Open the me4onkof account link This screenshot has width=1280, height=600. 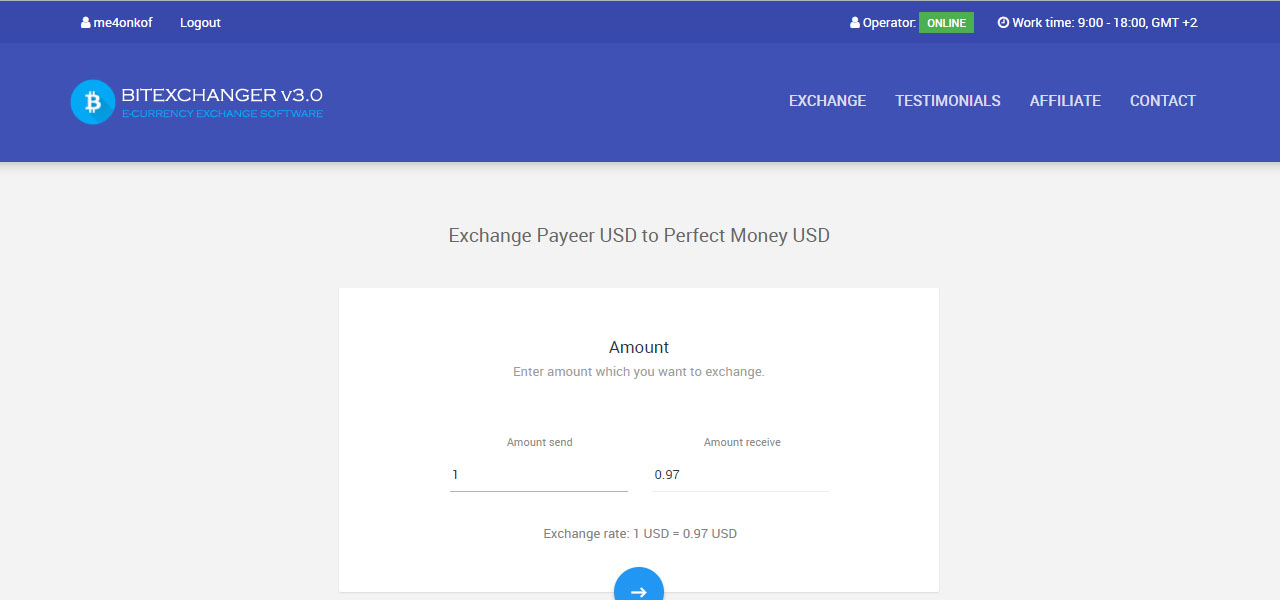[123, 22]
